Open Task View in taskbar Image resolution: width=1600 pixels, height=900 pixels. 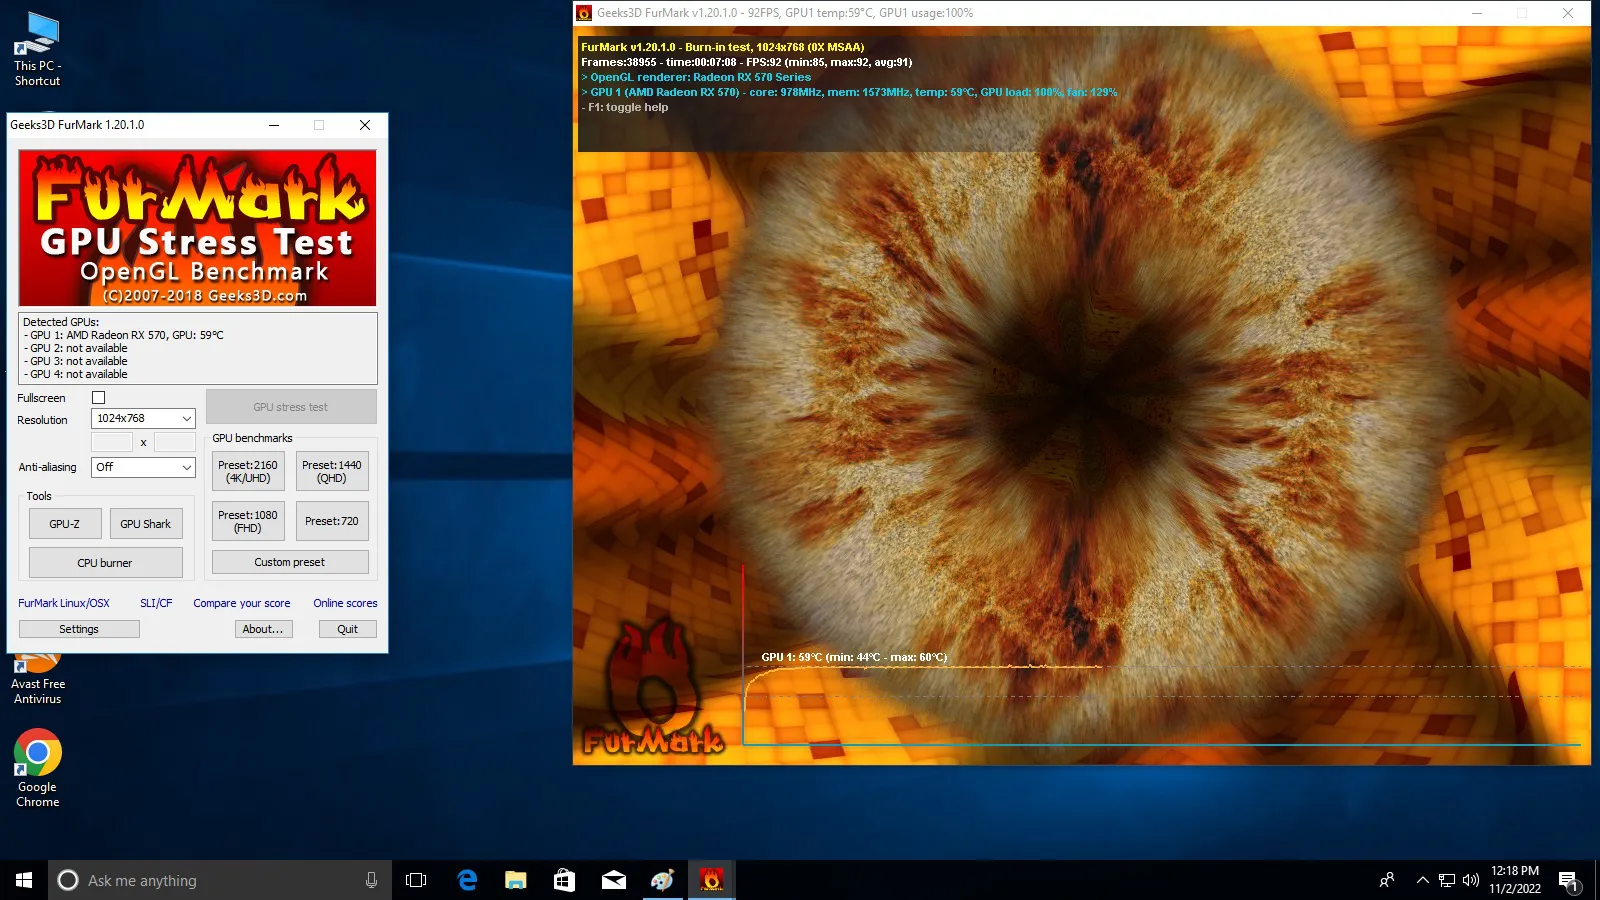416,880
